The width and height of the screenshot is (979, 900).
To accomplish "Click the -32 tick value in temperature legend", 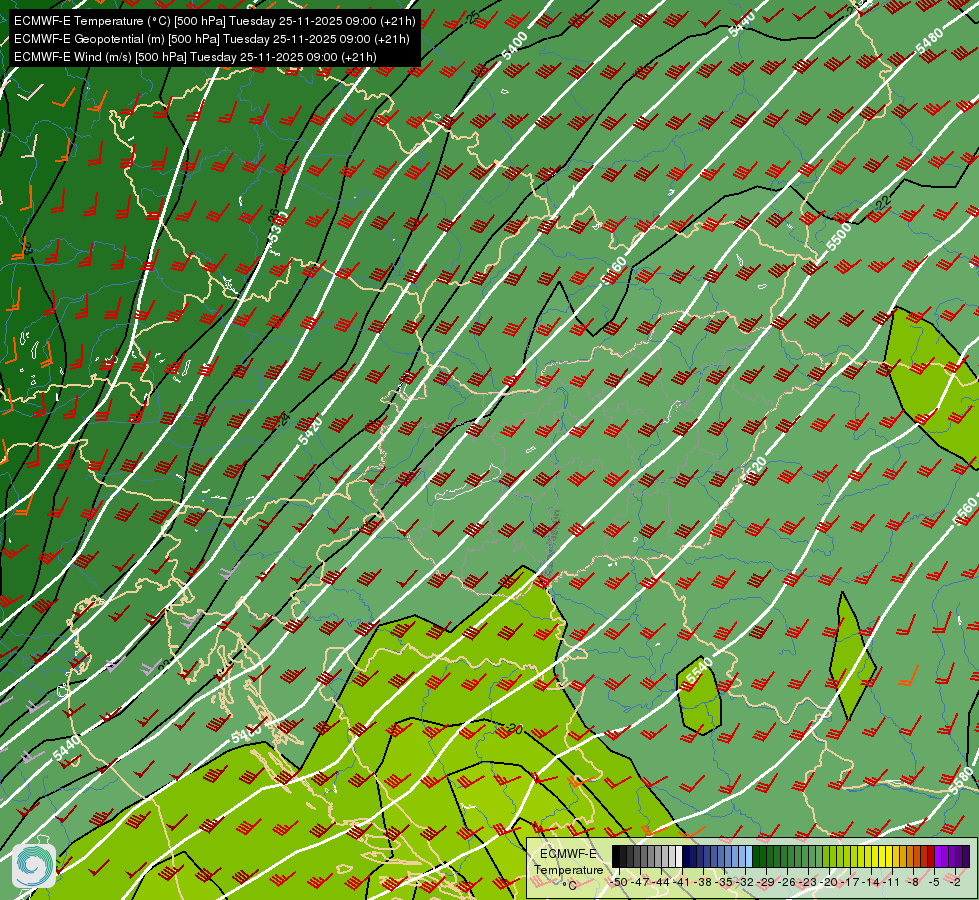I will click(x=745, y=882).
